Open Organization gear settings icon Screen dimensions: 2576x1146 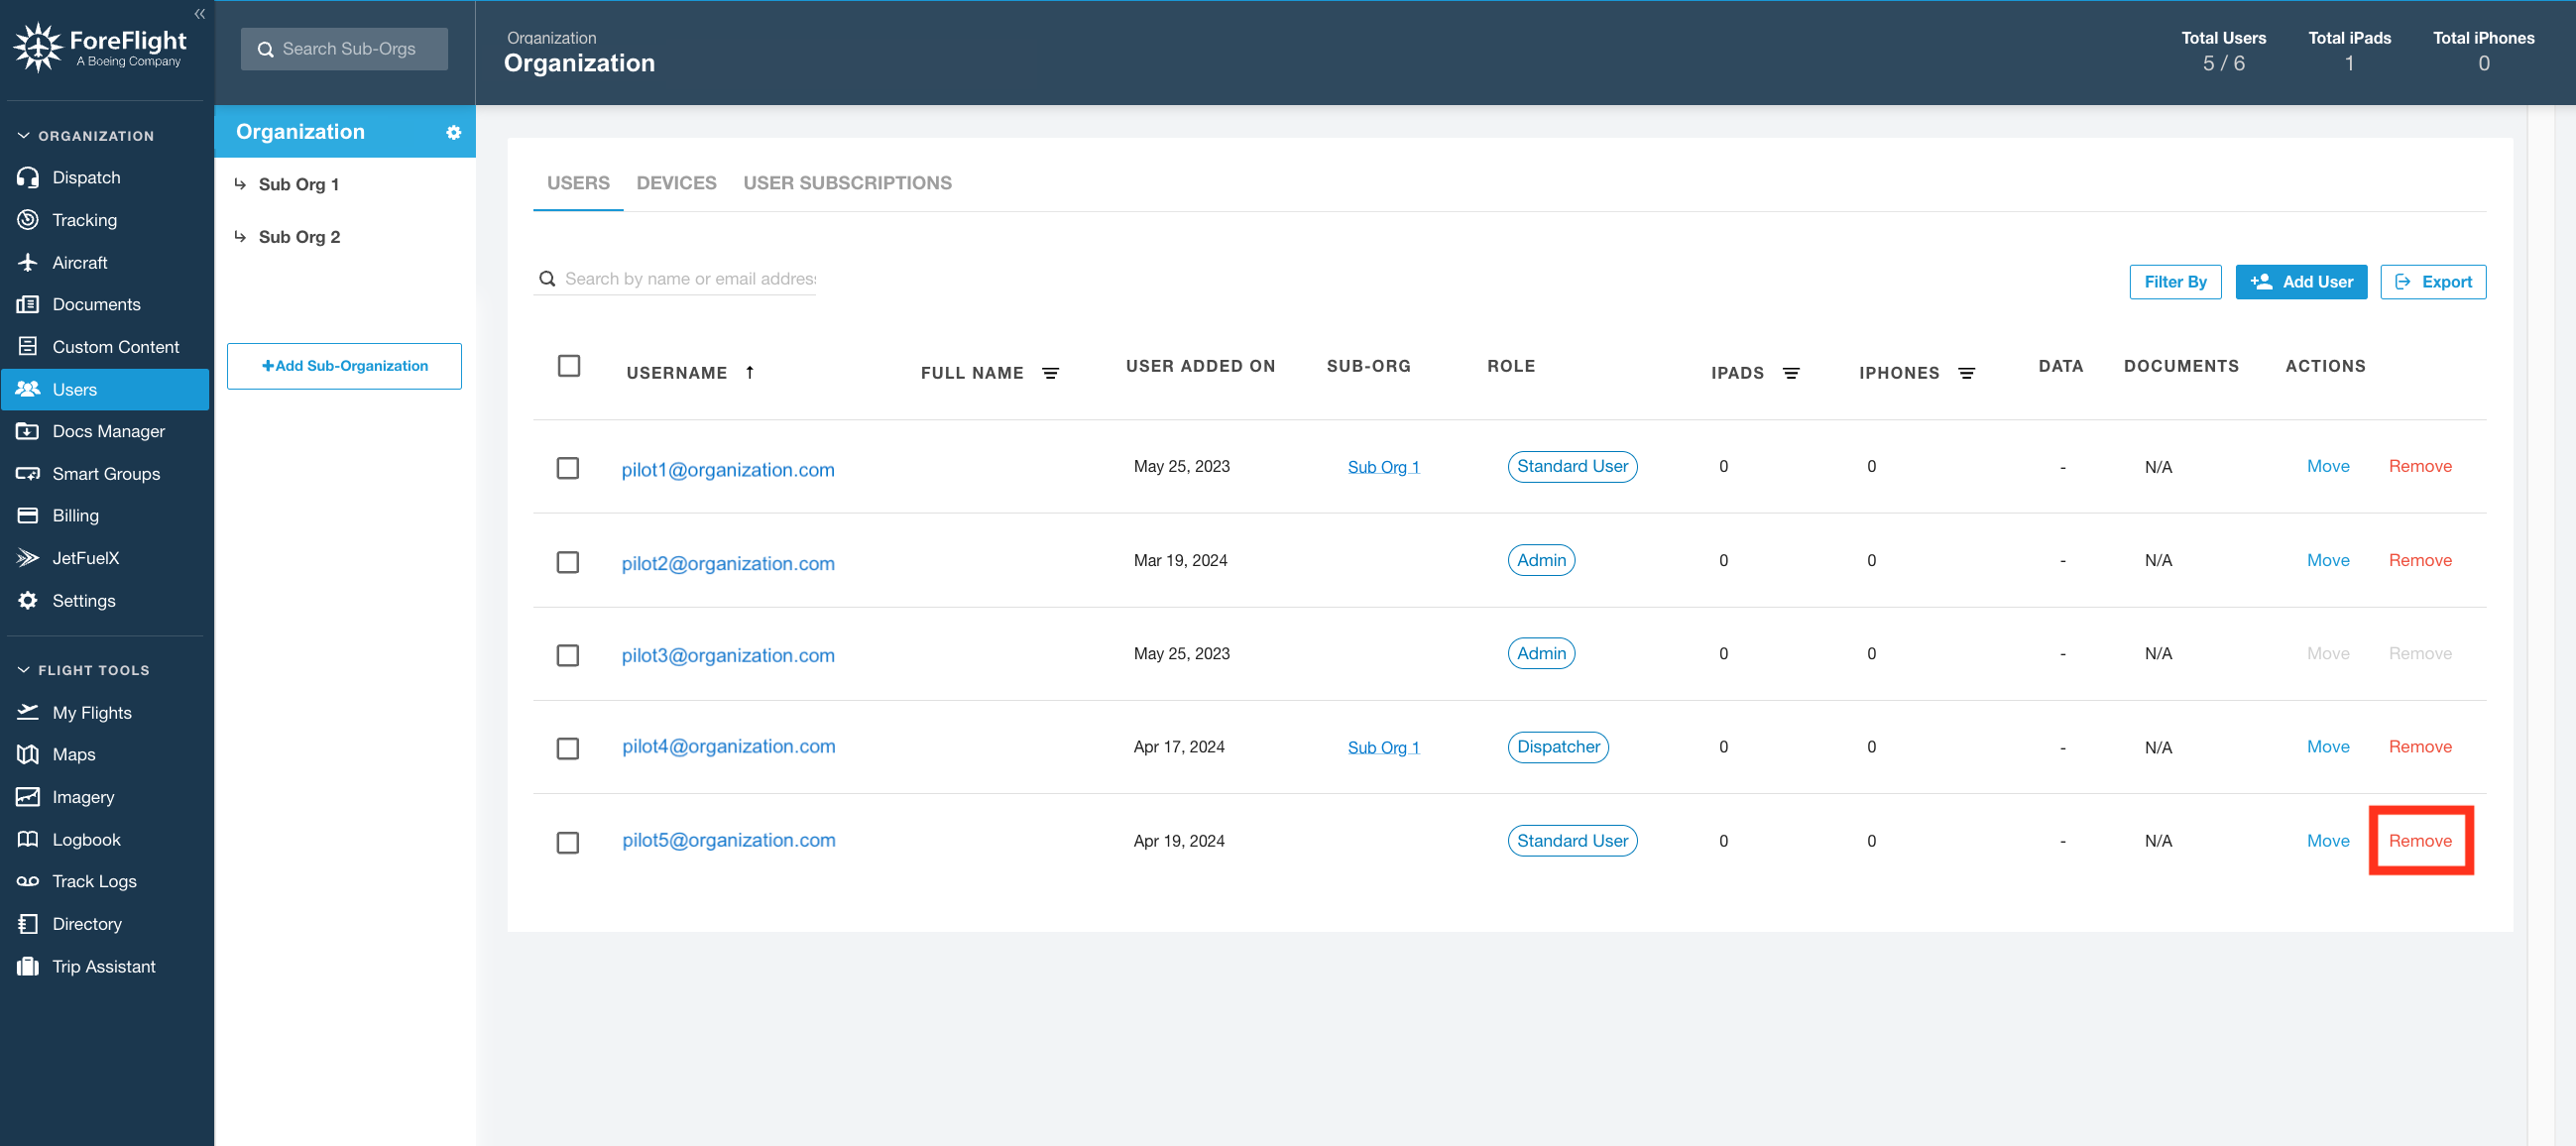pos(453,132)
